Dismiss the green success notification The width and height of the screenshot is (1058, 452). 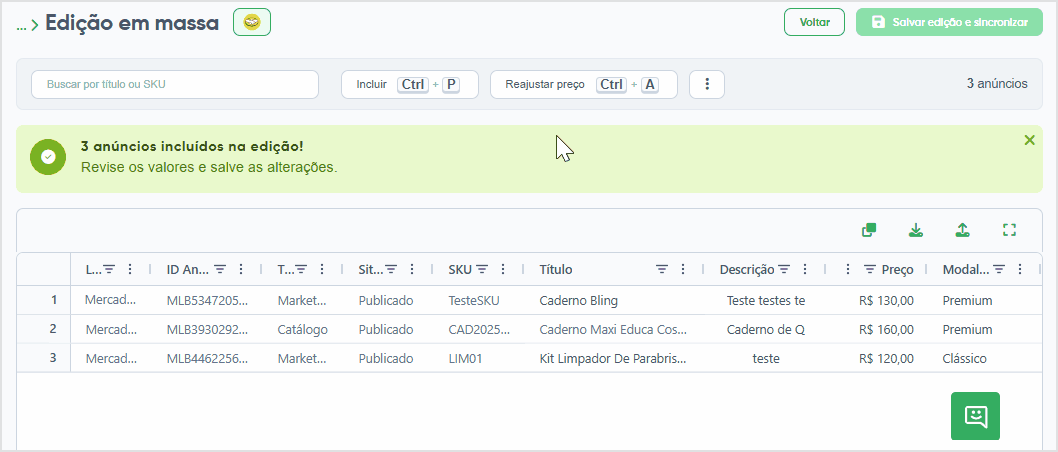[1029, 140]
